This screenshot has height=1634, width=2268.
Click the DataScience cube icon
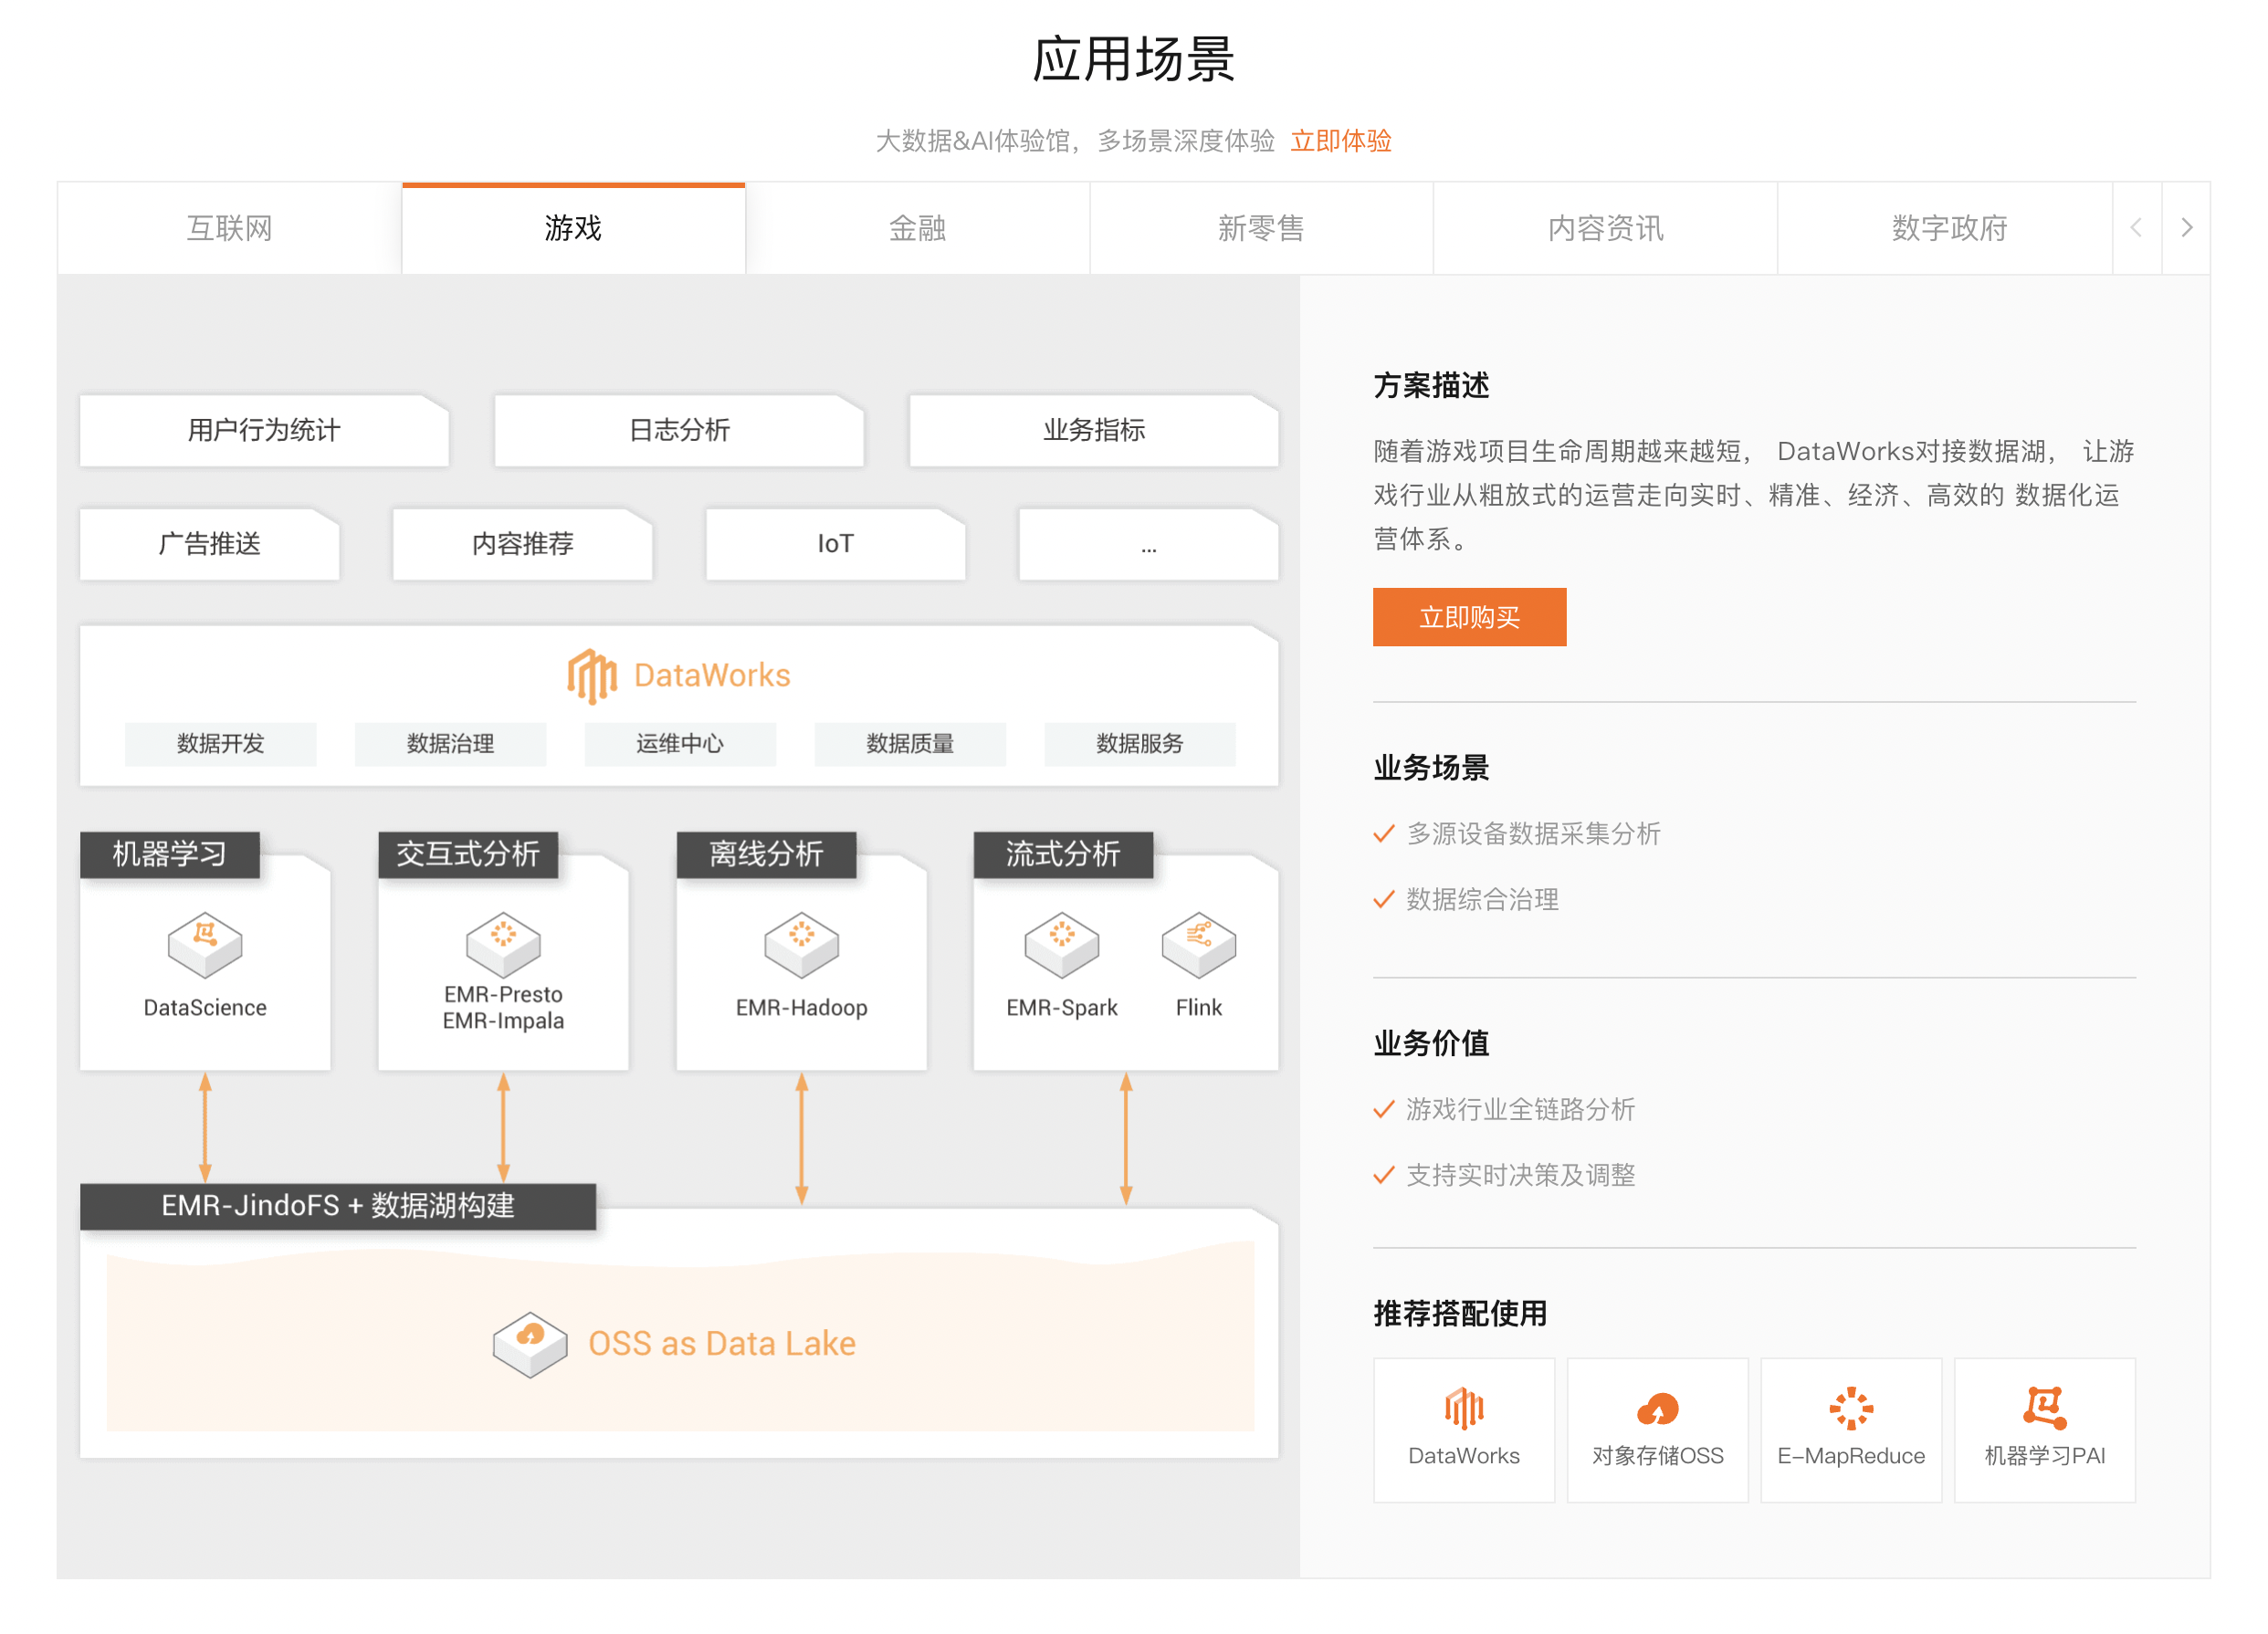pyautogui.click(x=205, y=944)
